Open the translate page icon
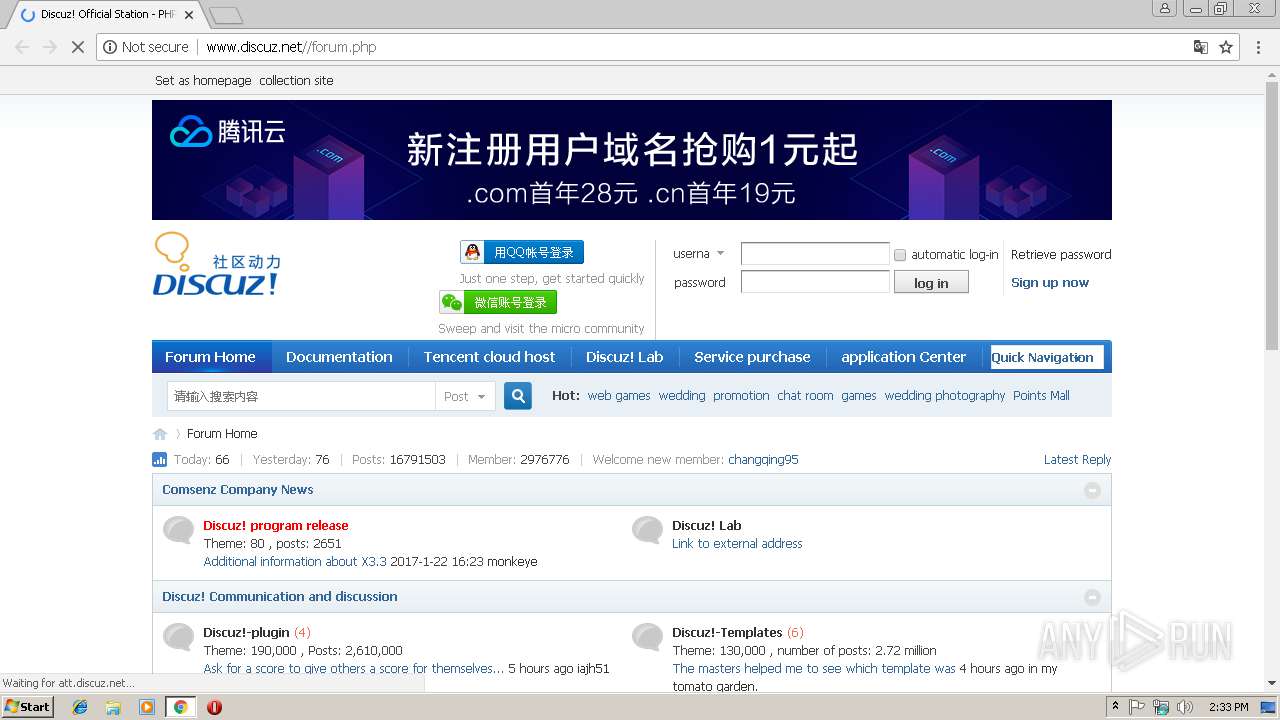 point(1200,47)
